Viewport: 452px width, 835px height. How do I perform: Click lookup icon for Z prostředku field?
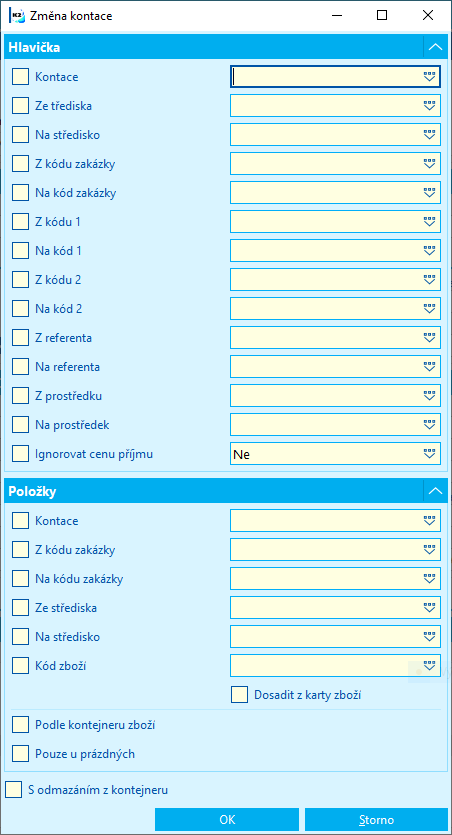click(429, 395)
